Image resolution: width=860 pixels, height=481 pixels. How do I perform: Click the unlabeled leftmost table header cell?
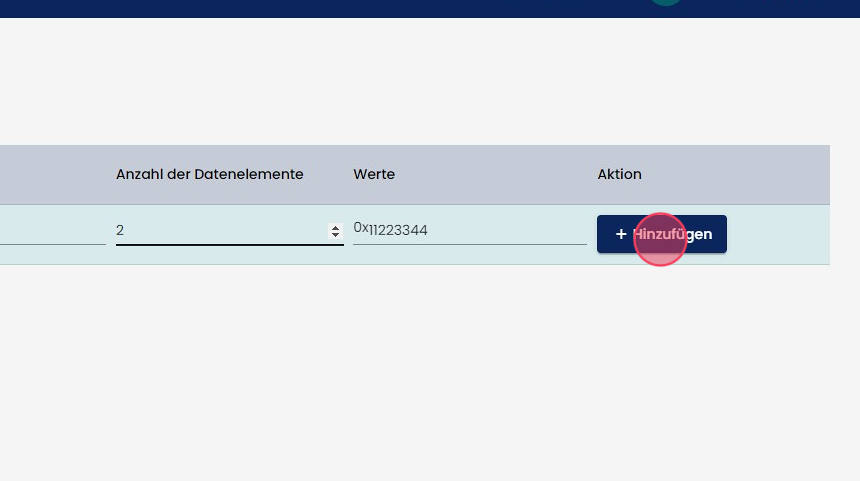[x=50, y=174]
